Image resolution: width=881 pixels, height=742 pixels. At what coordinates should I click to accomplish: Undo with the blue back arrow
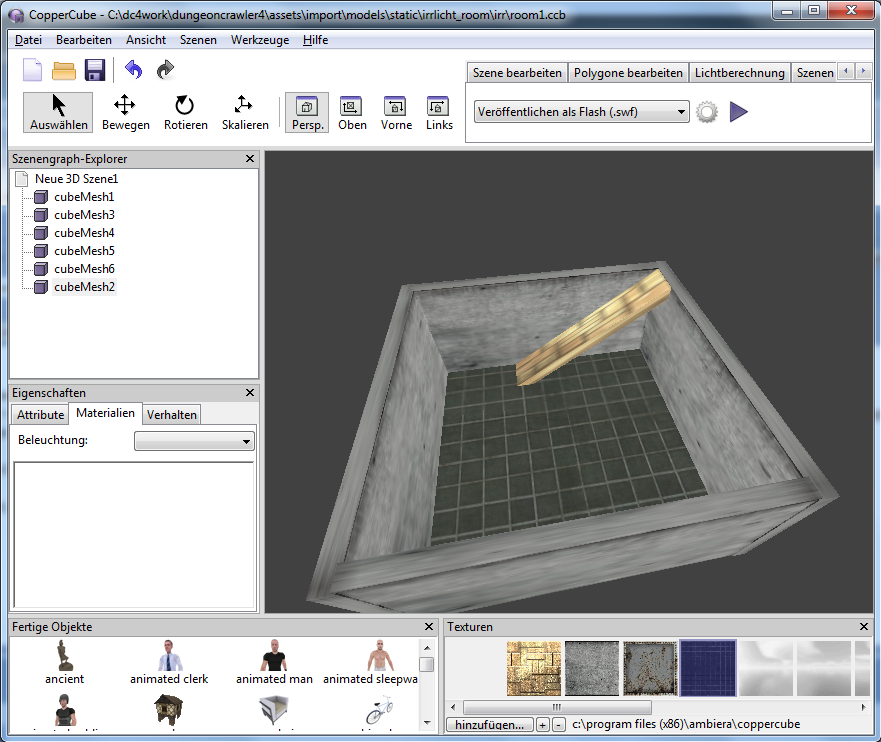133,70
